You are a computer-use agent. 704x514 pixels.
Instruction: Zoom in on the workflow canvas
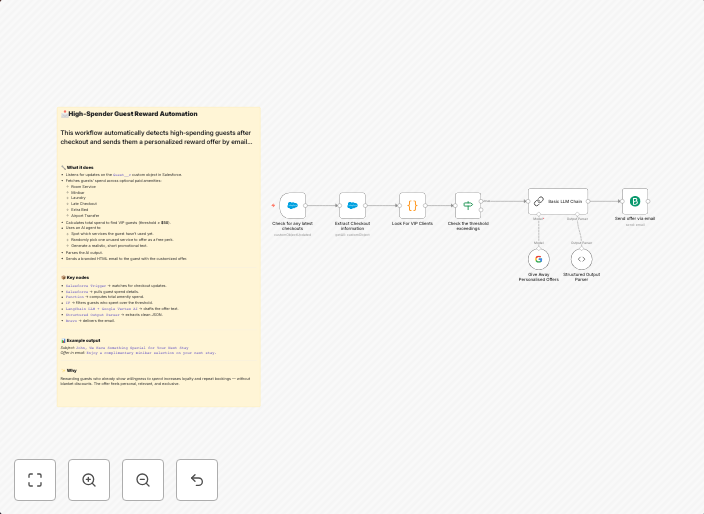[x=89, y=480]
